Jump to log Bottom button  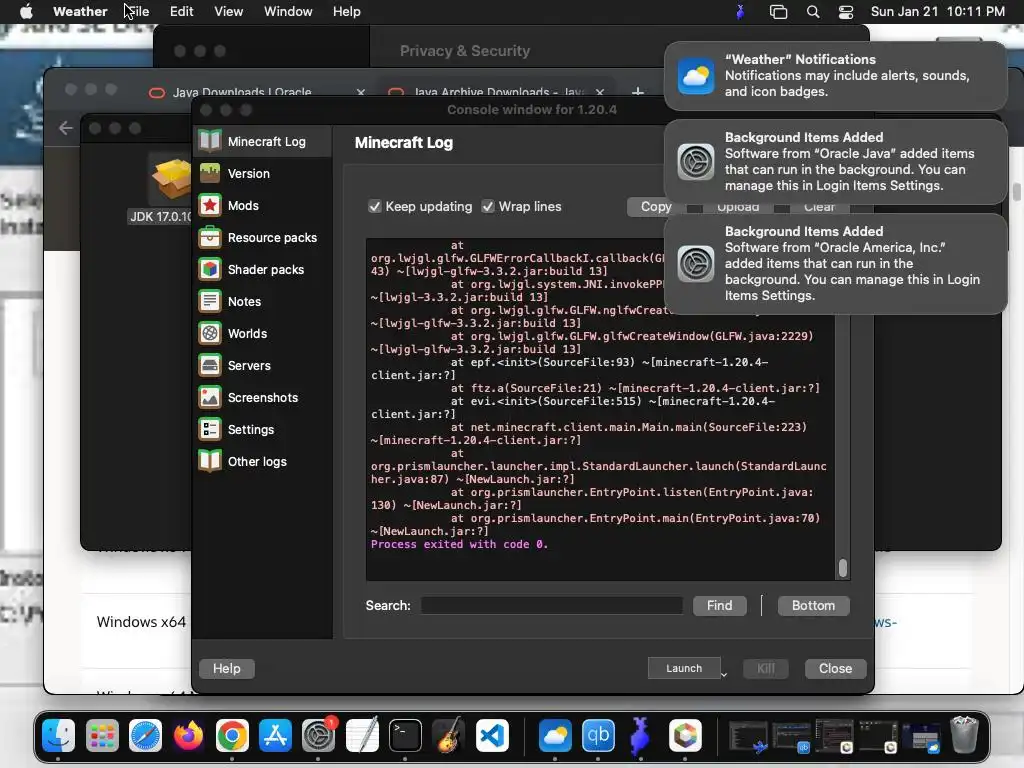pos(813,605)
